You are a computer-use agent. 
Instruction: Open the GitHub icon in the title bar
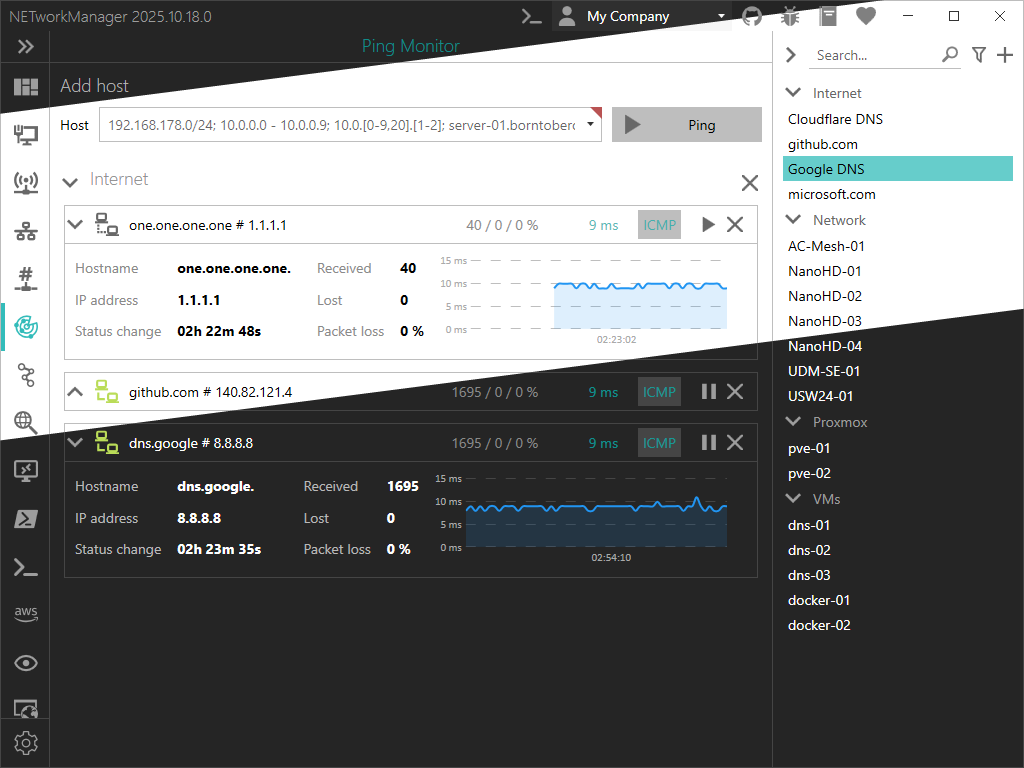tap(752, 16)
